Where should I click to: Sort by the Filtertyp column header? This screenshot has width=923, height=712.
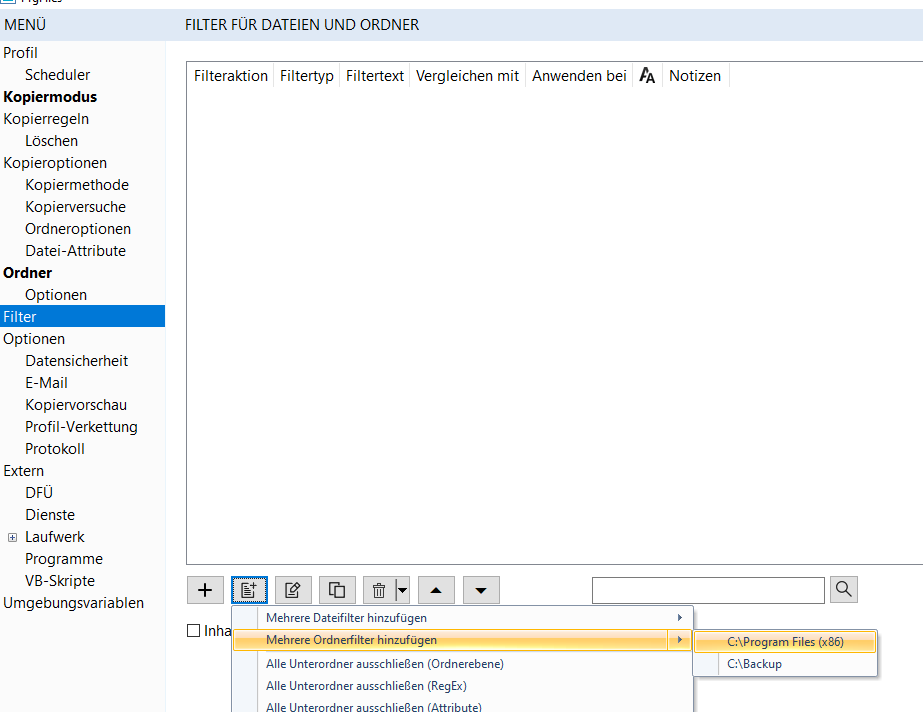point(306,76)
